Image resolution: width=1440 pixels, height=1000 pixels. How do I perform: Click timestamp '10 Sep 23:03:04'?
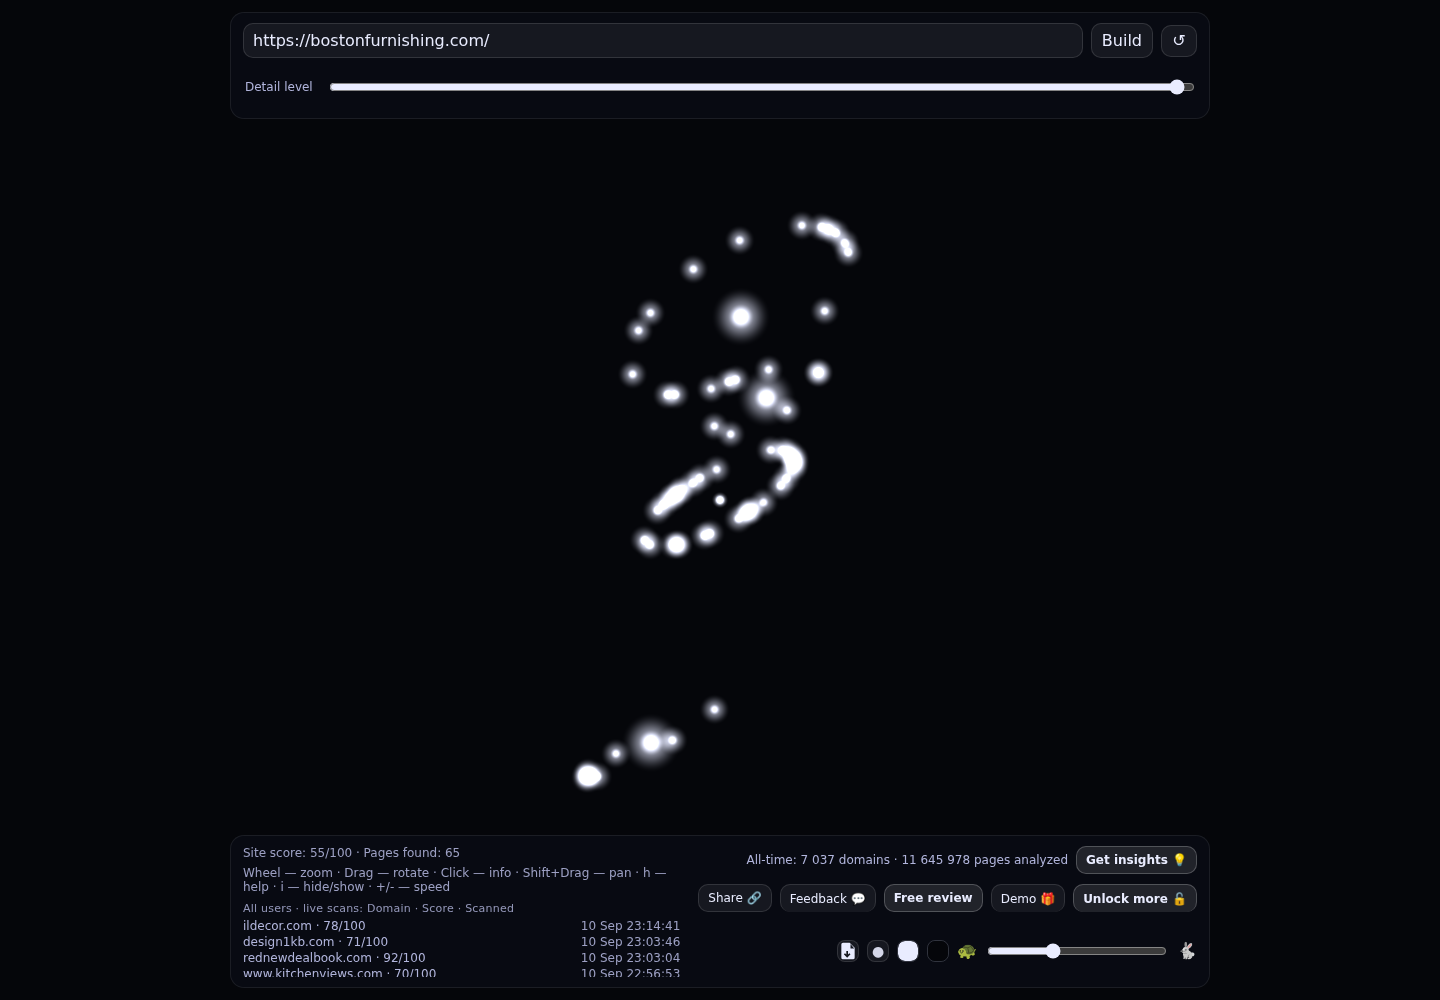pyautogui.click(x=630, y=958)
